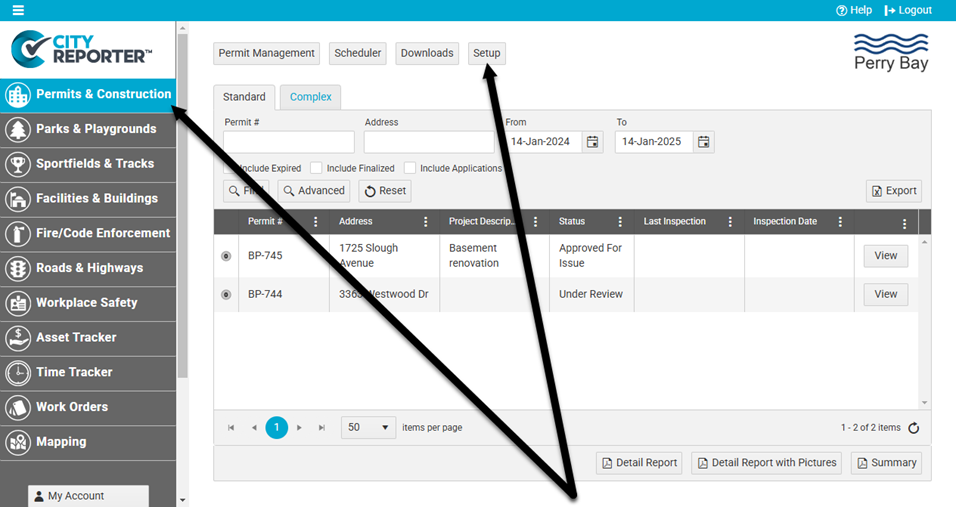Viewport: 956px width, 507px height.
Task: Select the BP-744 row radio button
Action: coord(226,294)
